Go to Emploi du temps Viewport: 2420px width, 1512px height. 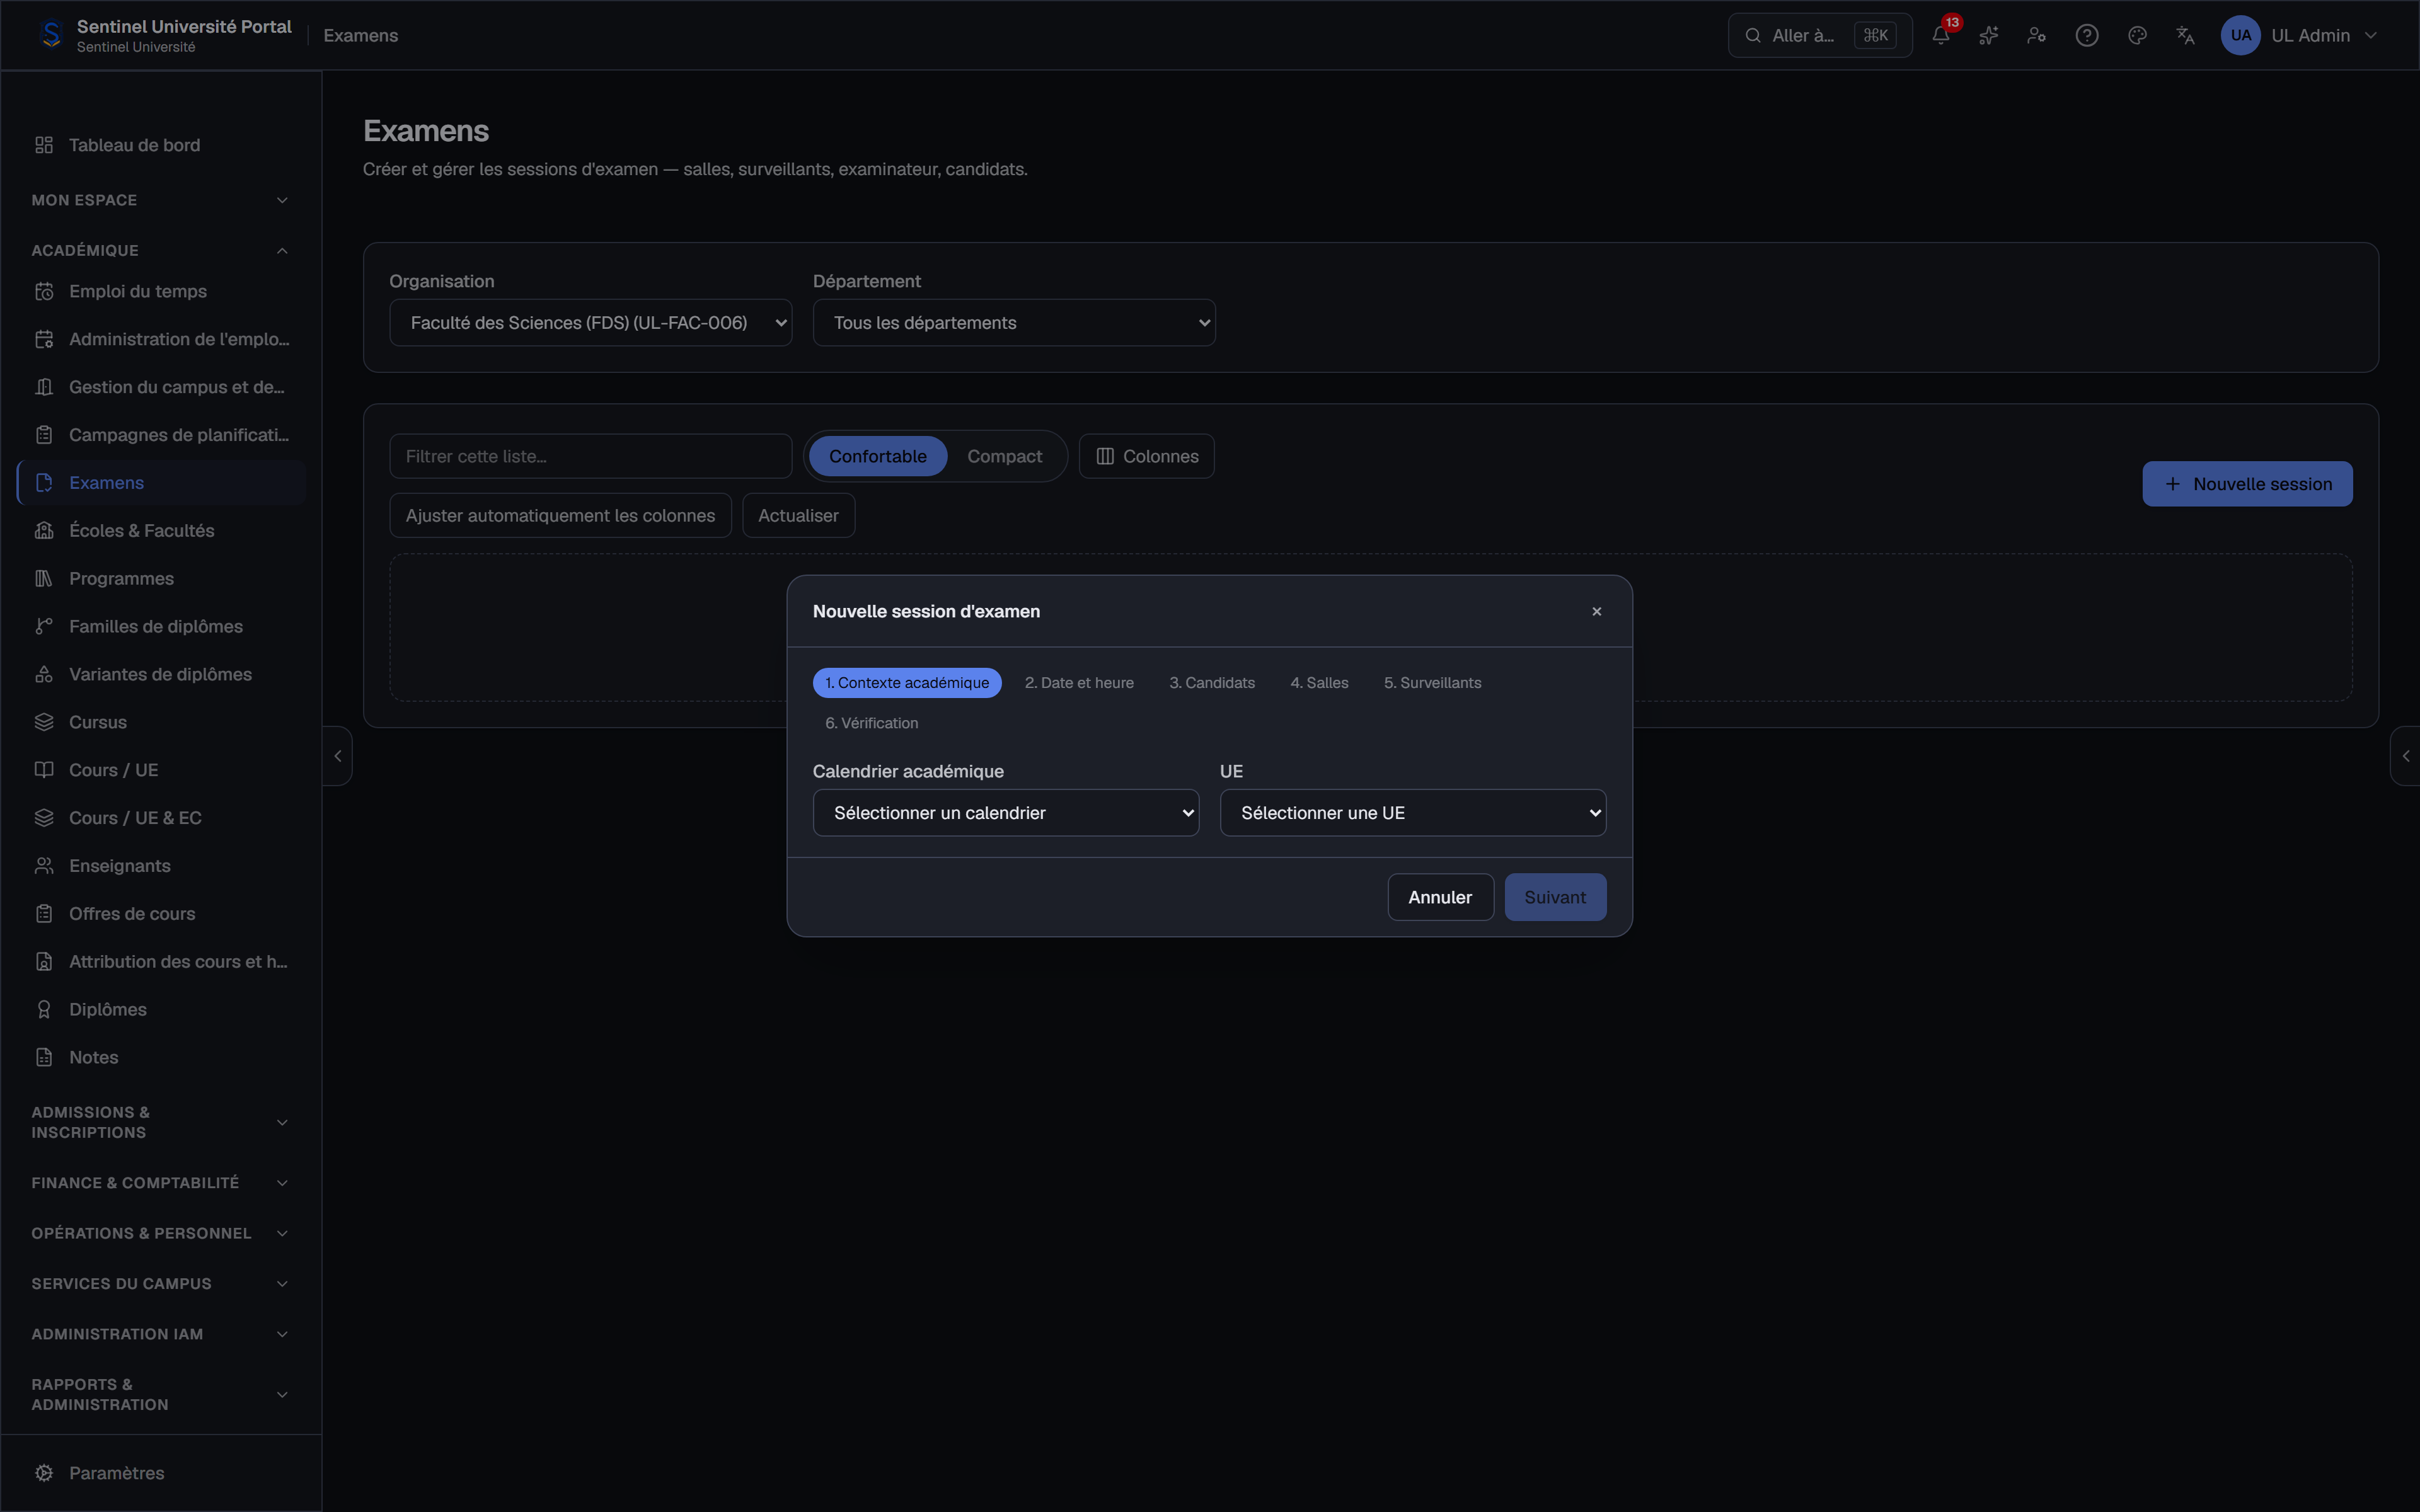pos(161,291)
